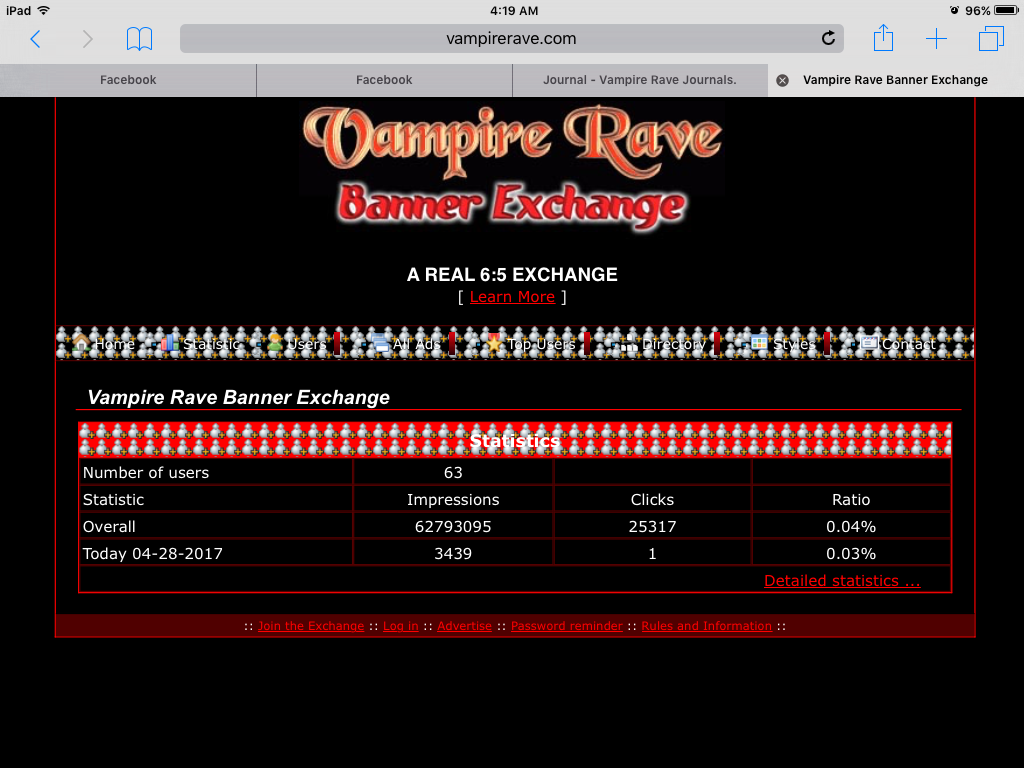The width and height of the screenshot is (1024, 768).
Task: Tap the Wi-Fi icon in status bar
Action: coord(44,10)
